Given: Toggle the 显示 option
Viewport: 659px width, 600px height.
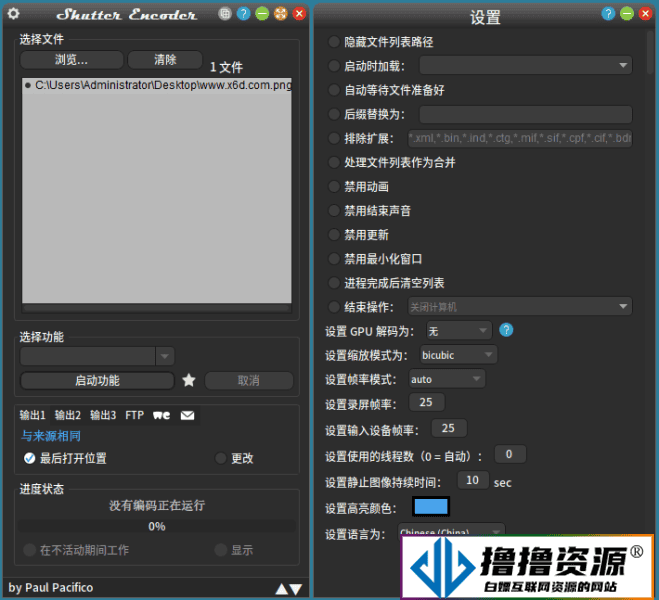Looking at the screenshot, I should [x=221, y=550].
